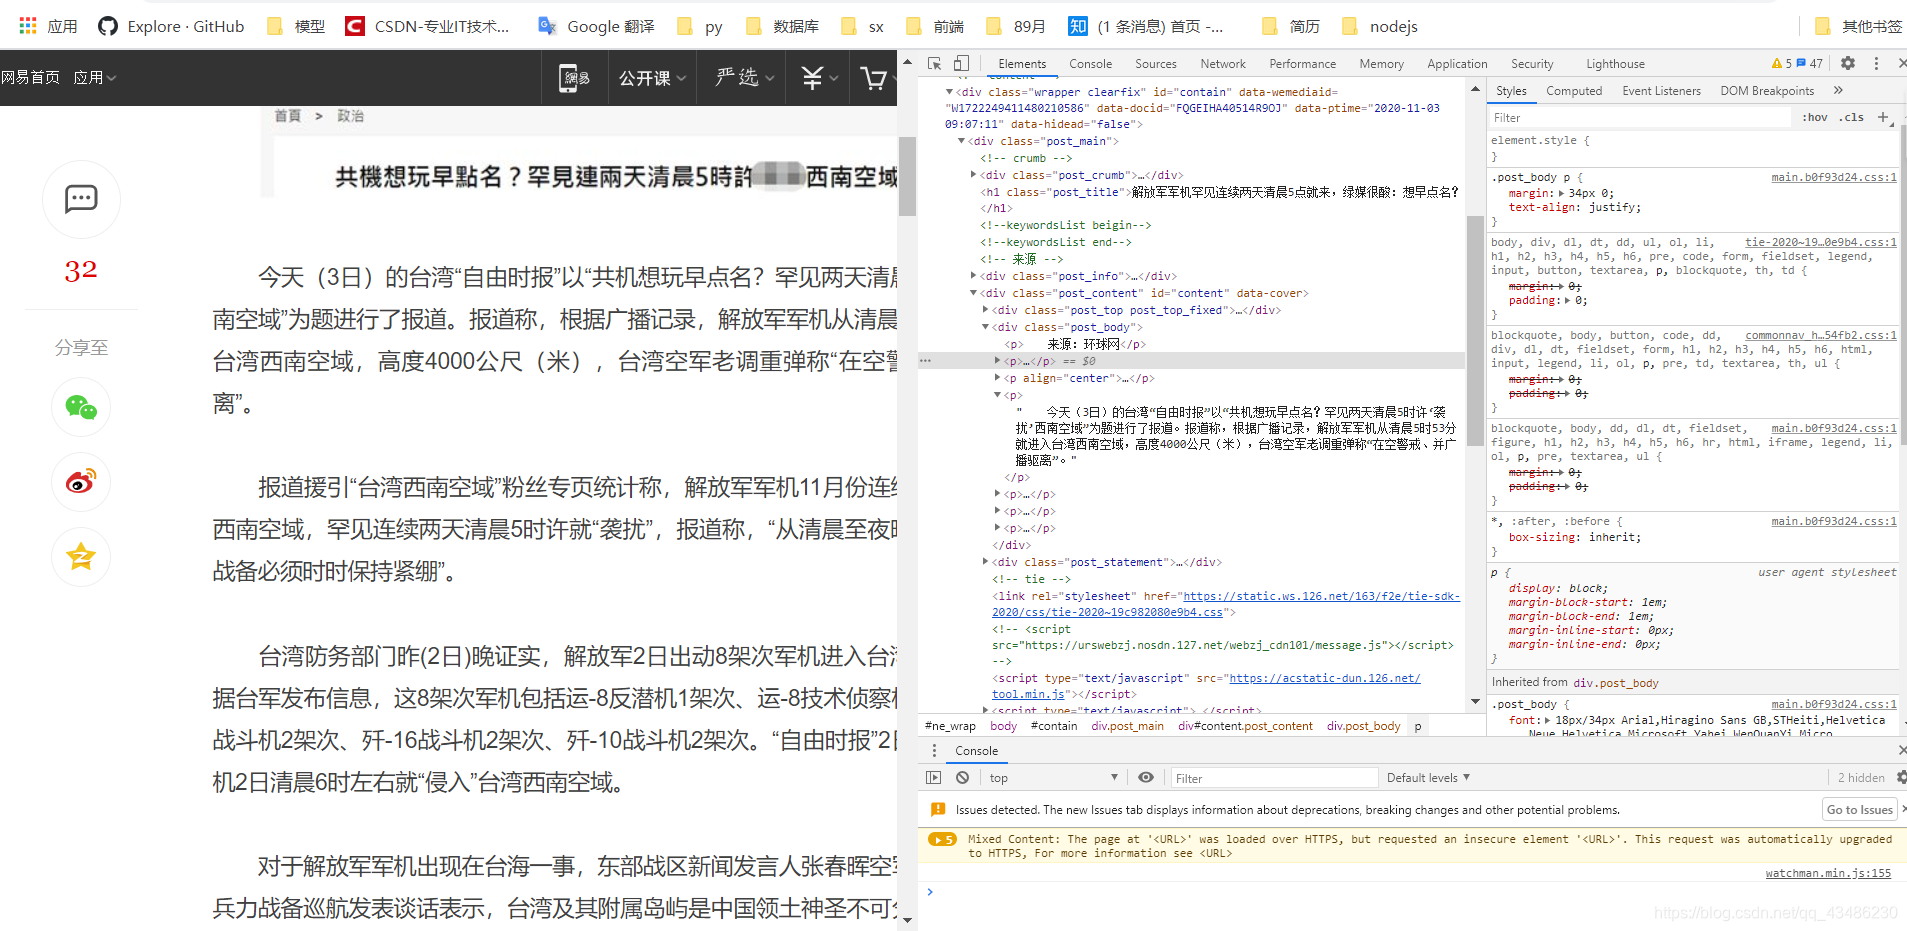Toggle the device toolbar icon
The width and height of the screenshot is (1907, 931).
click(x=961, y=63)
